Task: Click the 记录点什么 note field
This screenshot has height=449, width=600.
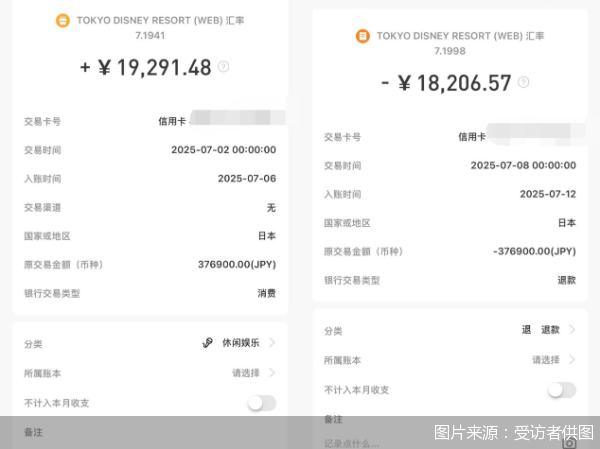Action: coord(351,444)
